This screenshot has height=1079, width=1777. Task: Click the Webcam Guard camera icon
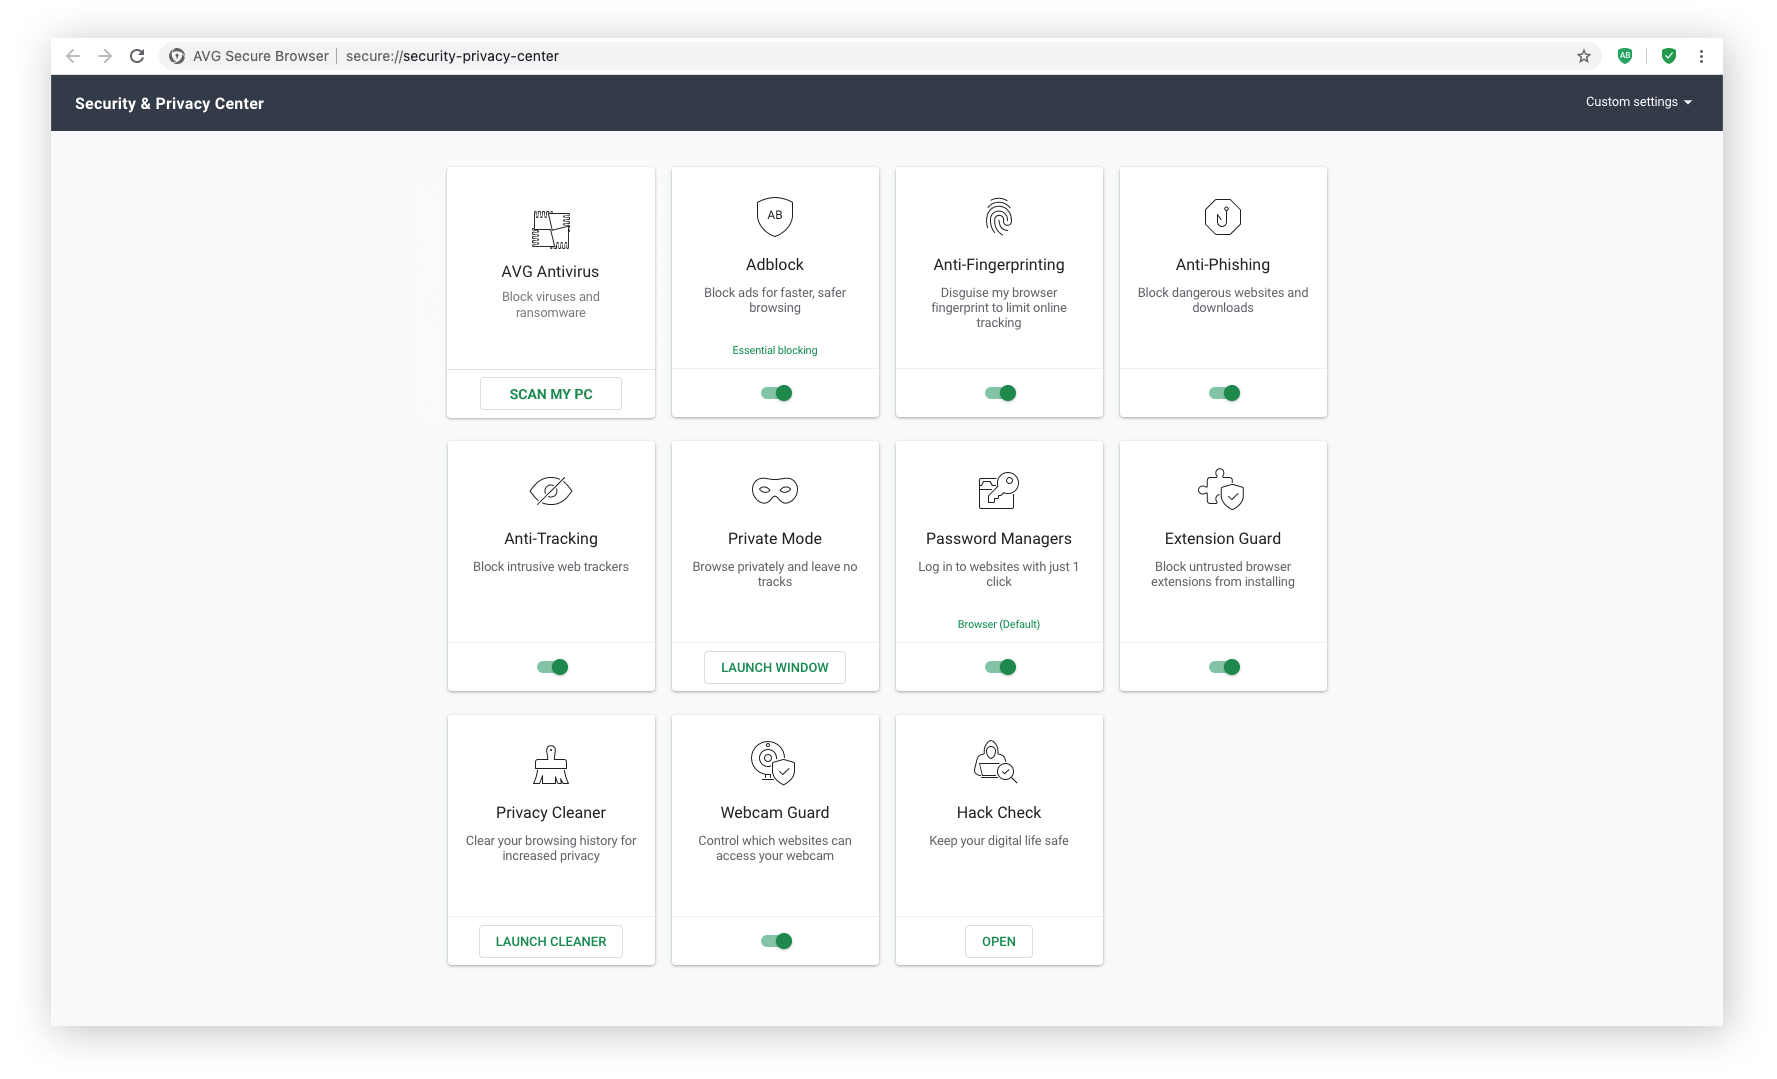tap(774, 764)
